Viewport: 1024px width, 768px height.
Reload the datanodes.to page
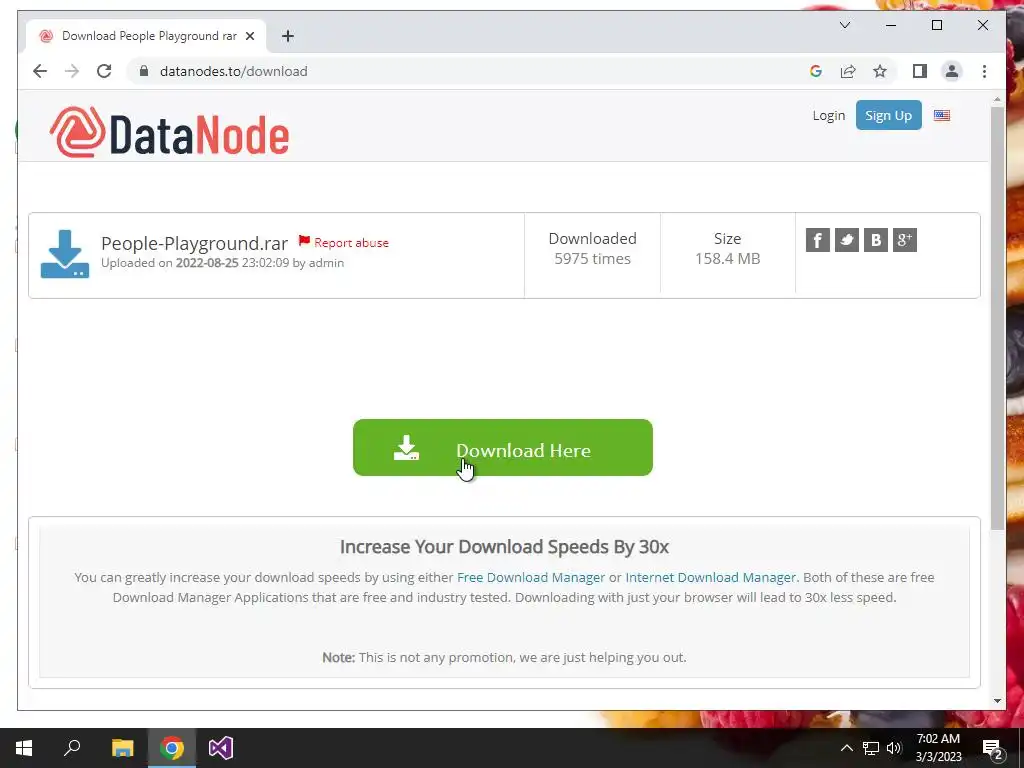104,71
